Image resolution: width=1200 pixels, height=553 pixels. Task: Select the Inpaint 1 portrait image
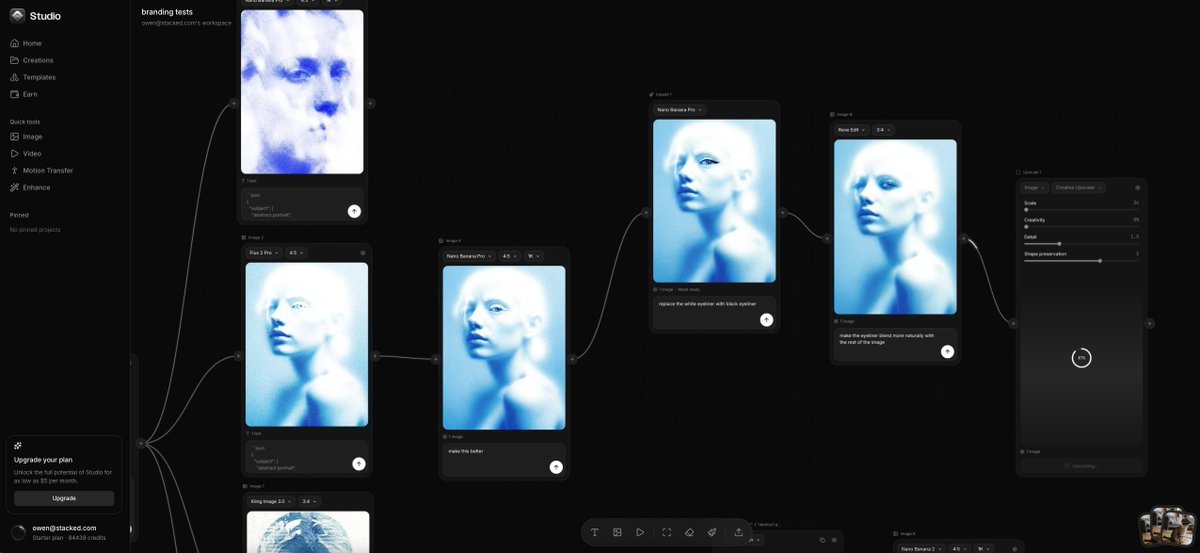pos(714,201)
